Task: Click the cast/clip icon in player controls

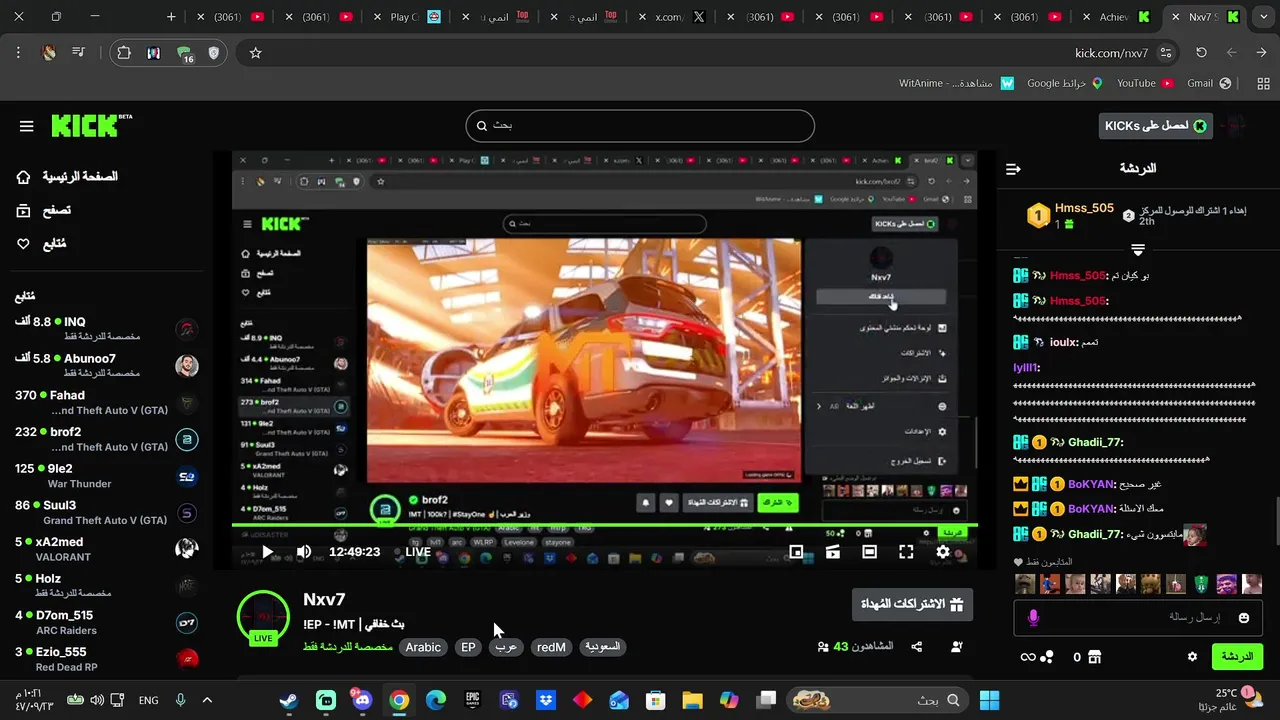Action: tap(833, 552)
